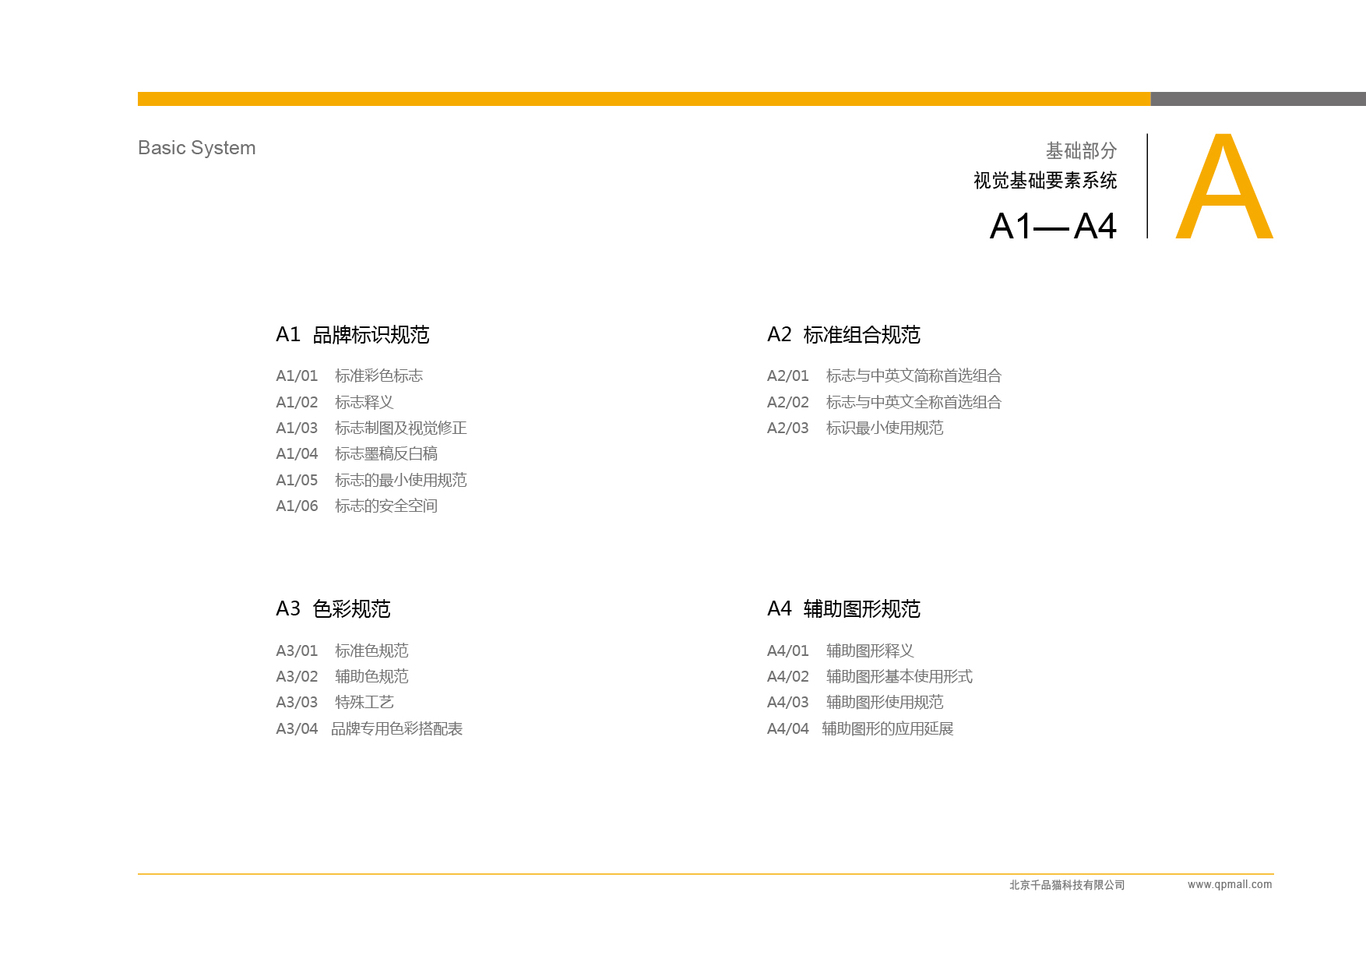Select entry 'A1/03 标志制图及视觉修正'
1366x966 pixels.
(372, 428)
